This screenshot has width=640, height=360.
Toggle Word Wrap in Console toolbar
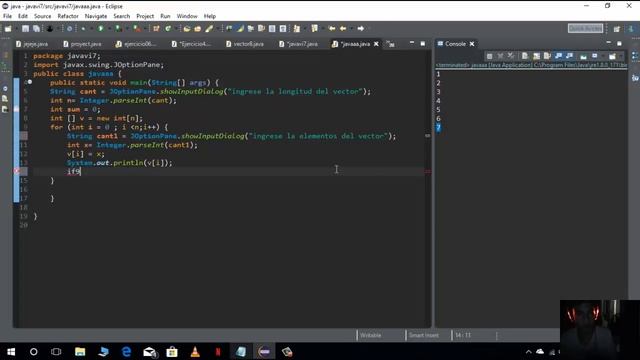547,56
